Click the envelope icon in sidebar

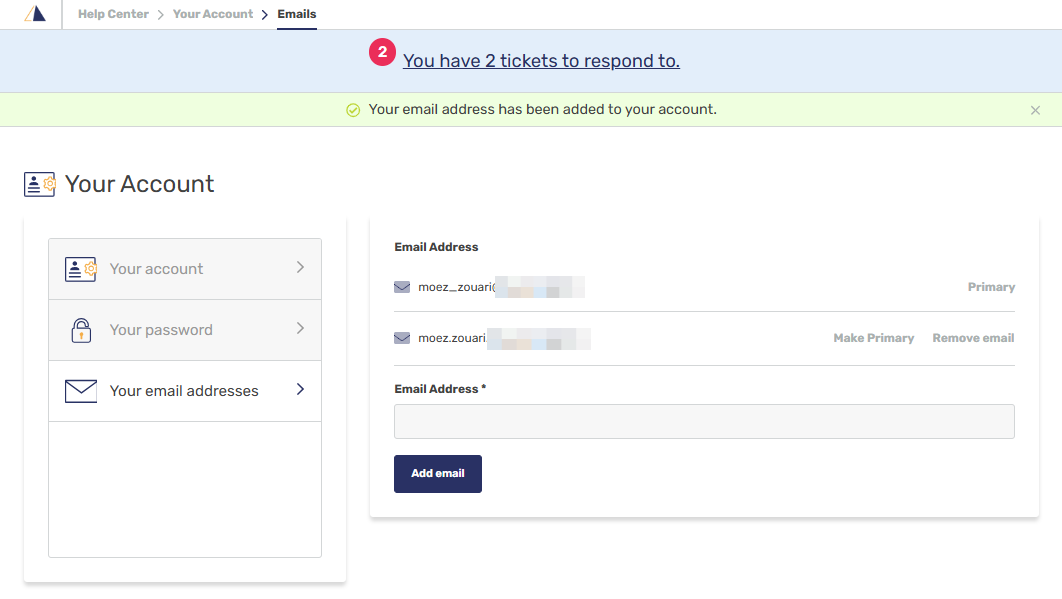pos(81,391)
